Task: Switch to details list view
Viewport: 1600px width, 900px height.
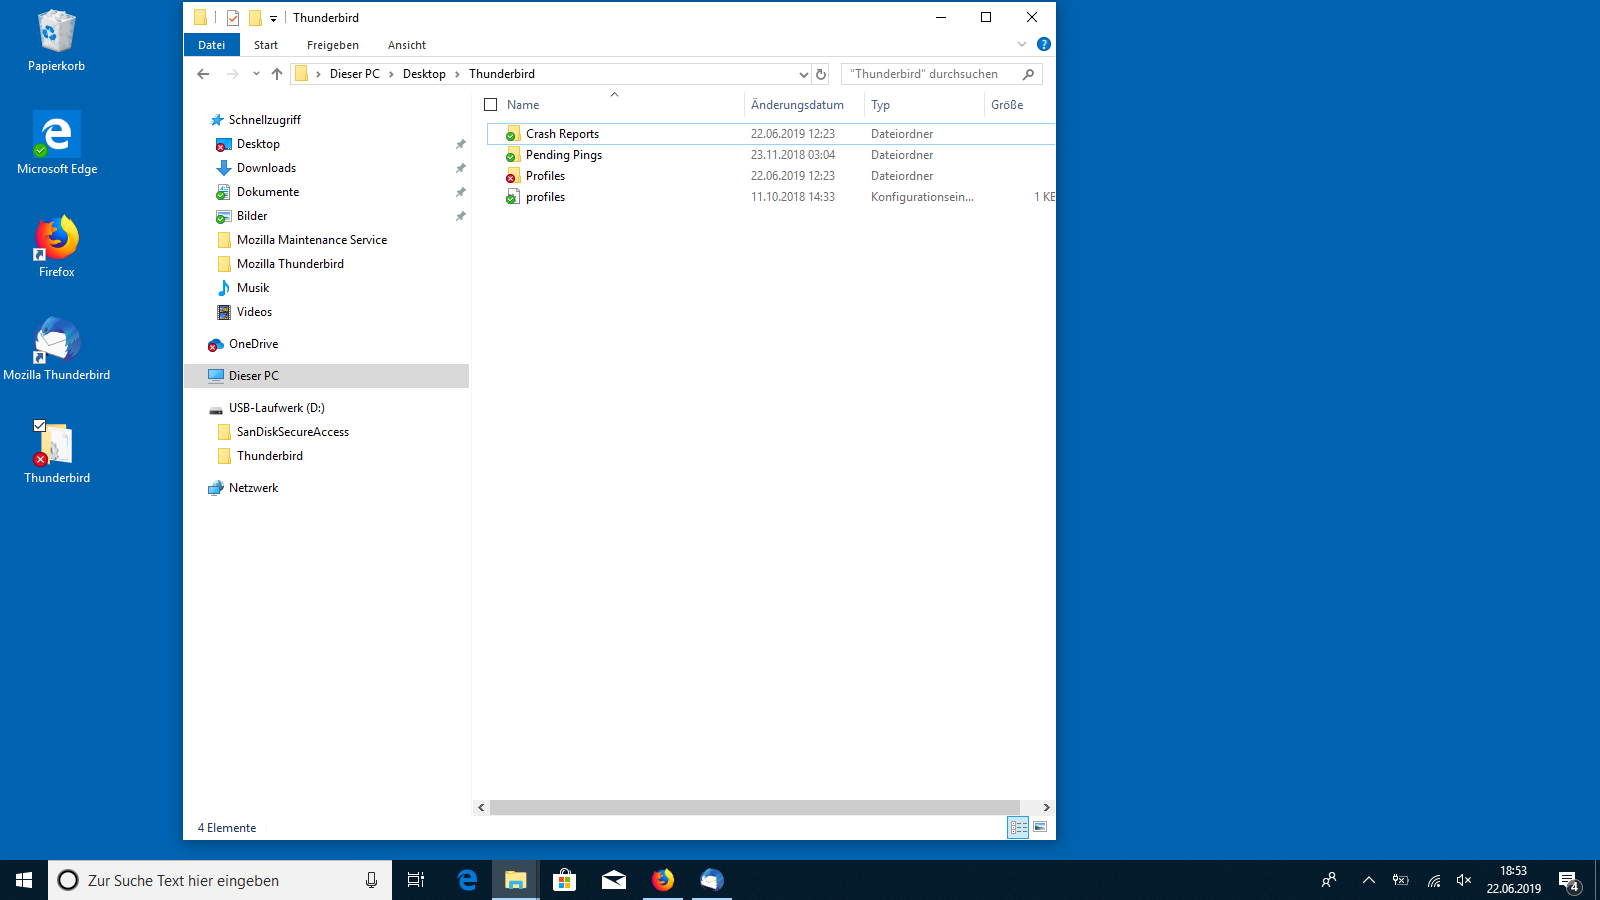Action: (1018, 827)
